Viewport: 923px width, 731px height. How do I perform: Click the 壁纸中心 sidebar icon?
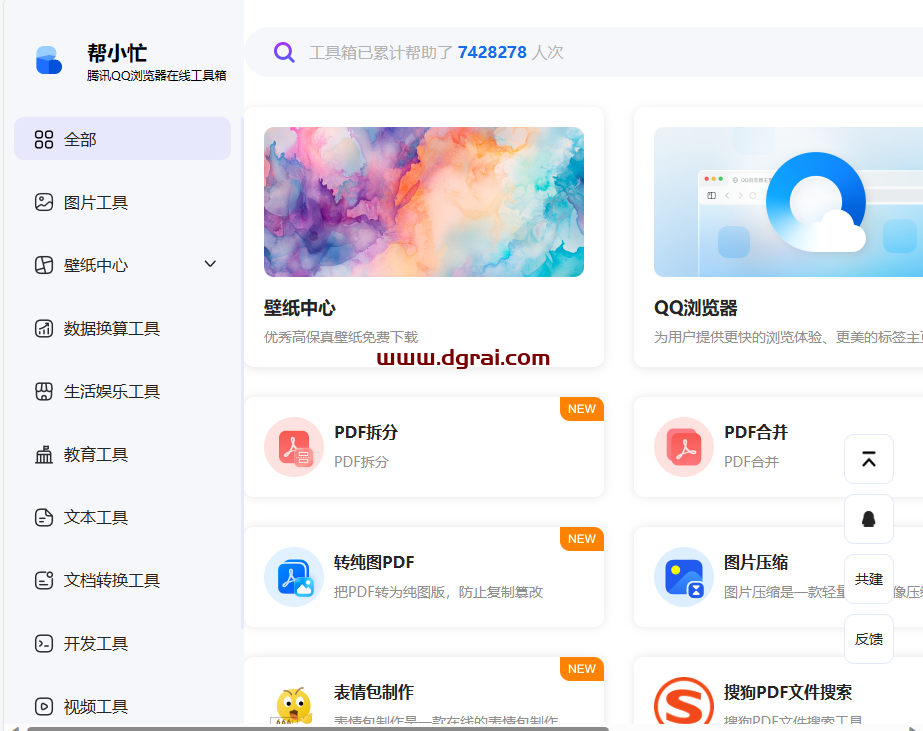(44, 265)
